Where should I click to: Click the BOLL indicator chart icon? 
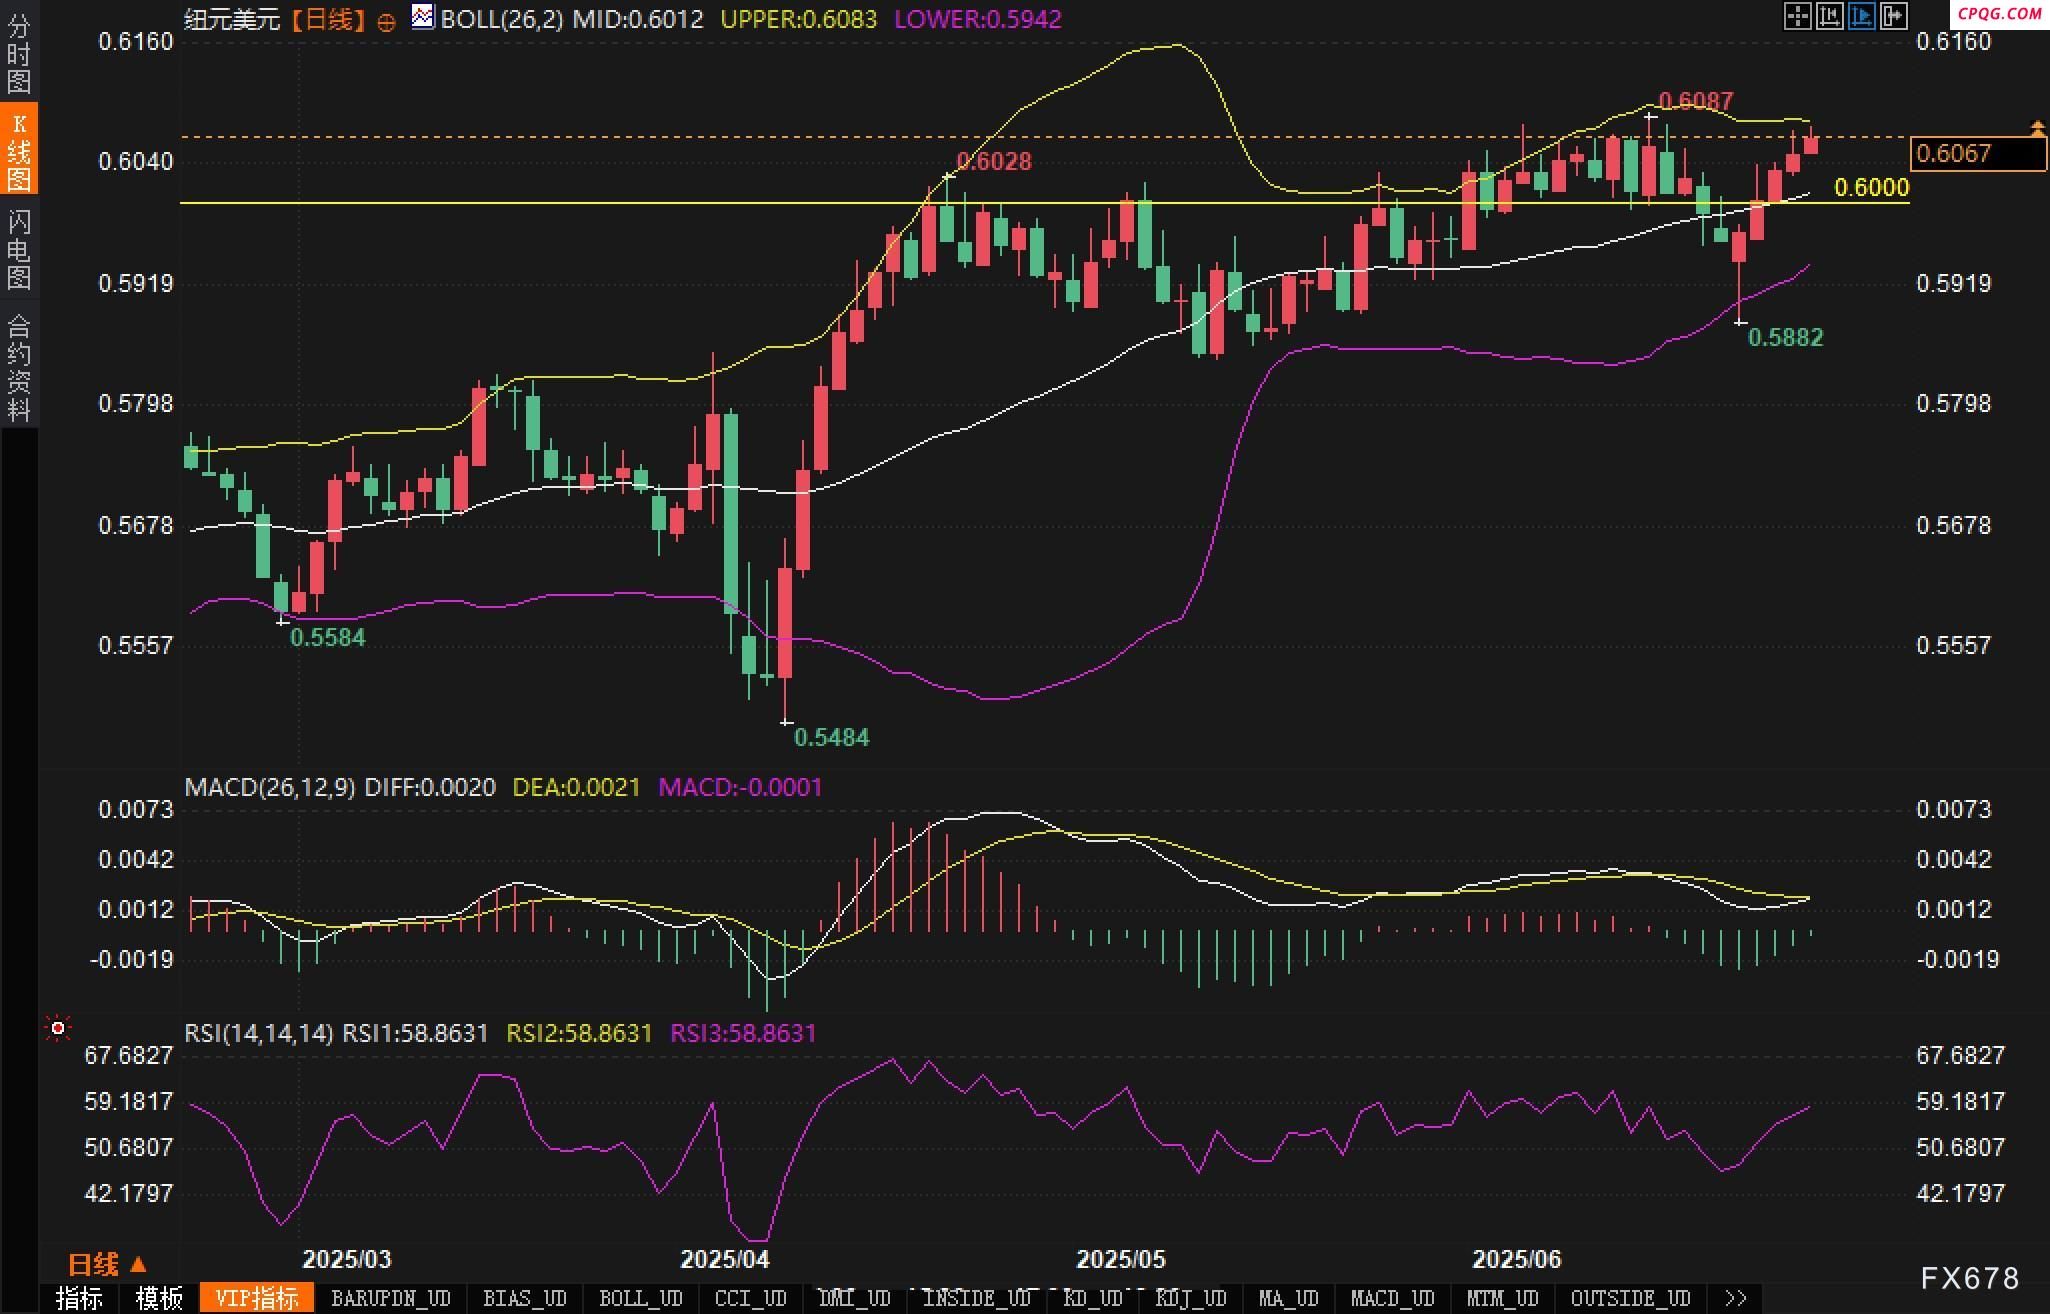(423, 17)
